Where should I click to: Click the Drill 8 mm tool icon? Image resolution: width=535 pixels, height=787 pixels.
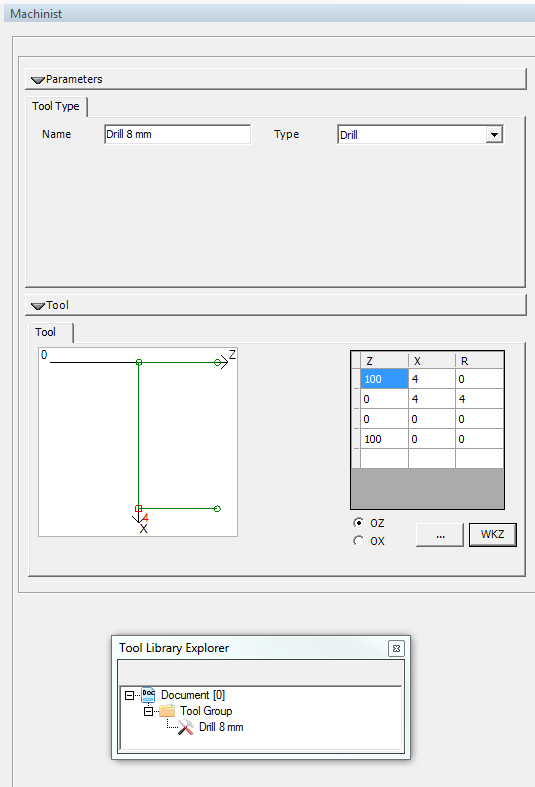pyautogui.click(x=185, y=727)
